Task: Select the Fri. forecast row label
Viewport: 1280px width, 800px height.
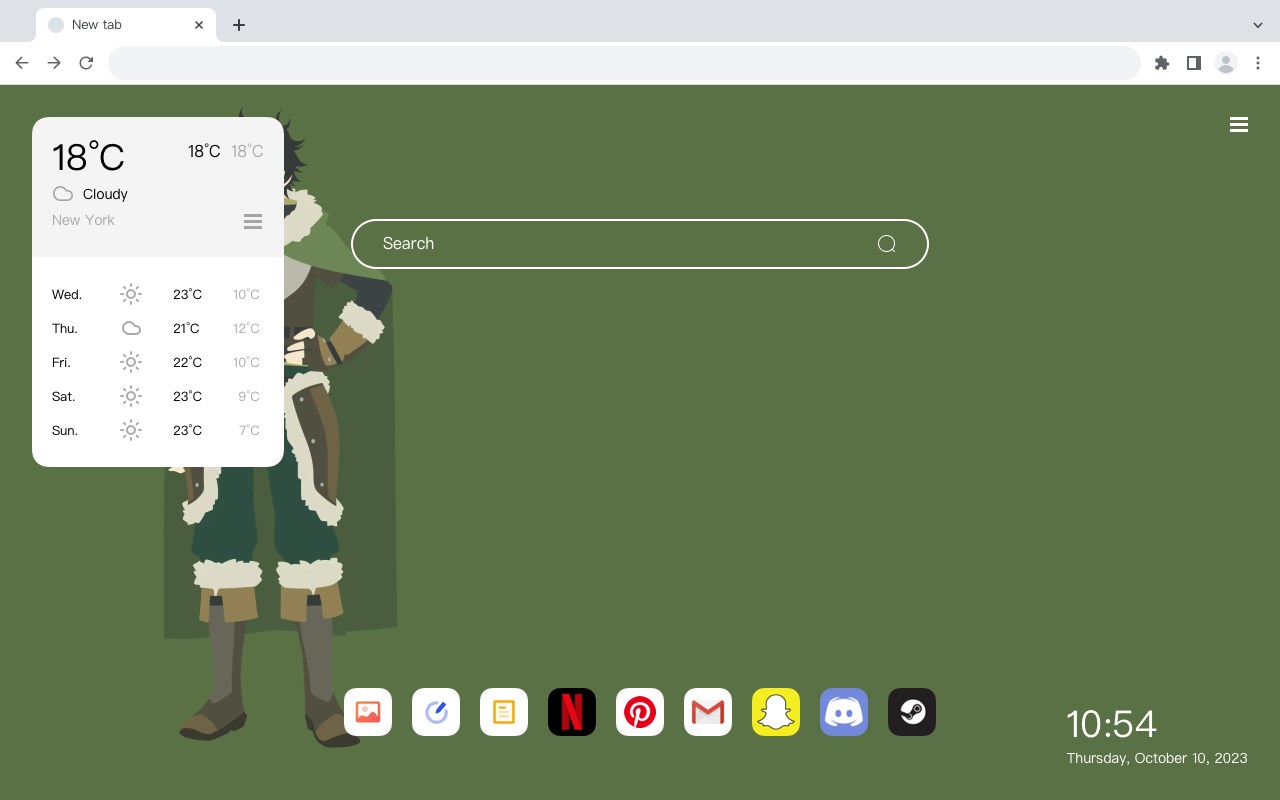Action: (x=61, y=362)
